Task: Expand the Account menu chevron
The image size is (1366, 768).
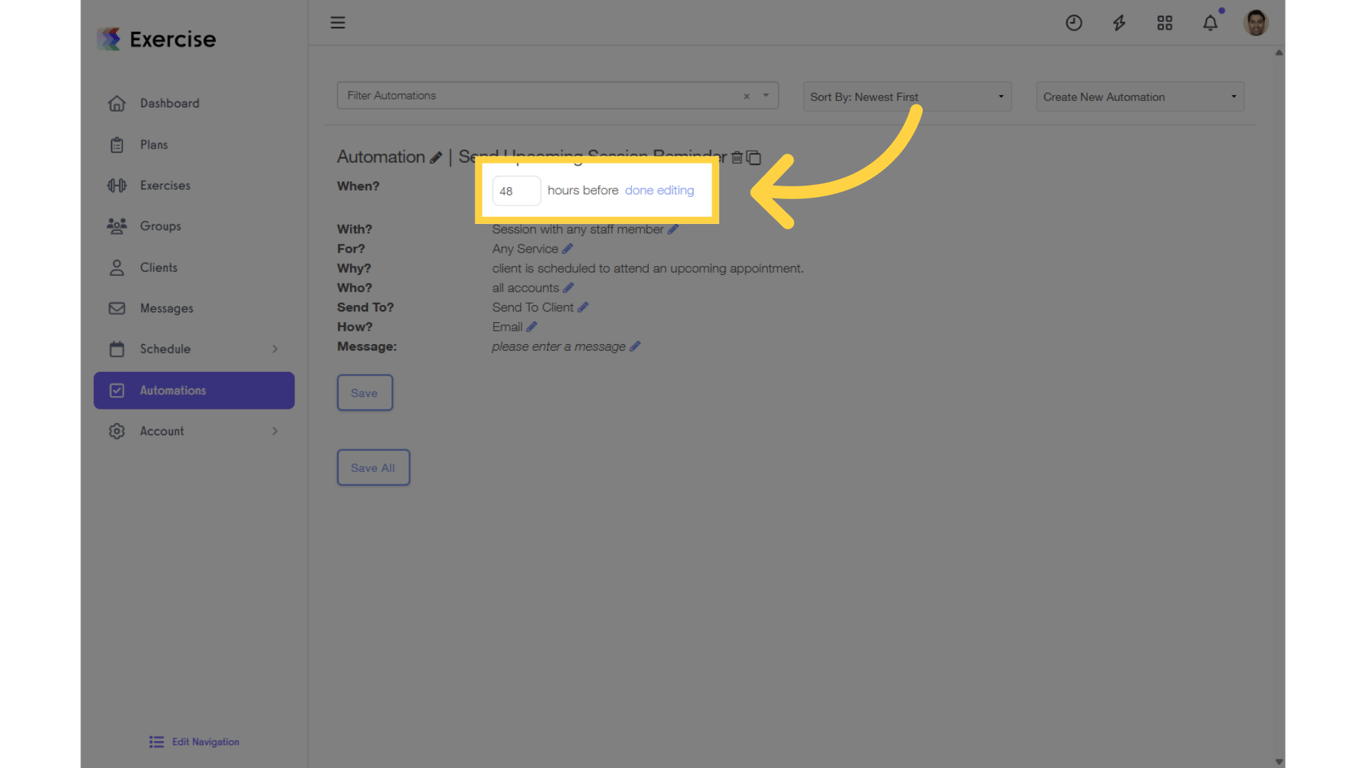Action: click(275, 431)
